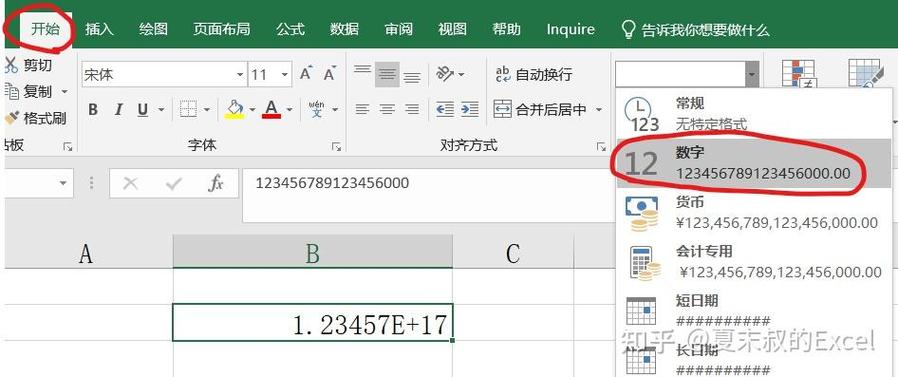Open the Help (帮助) tab

(x=506, y=29)
